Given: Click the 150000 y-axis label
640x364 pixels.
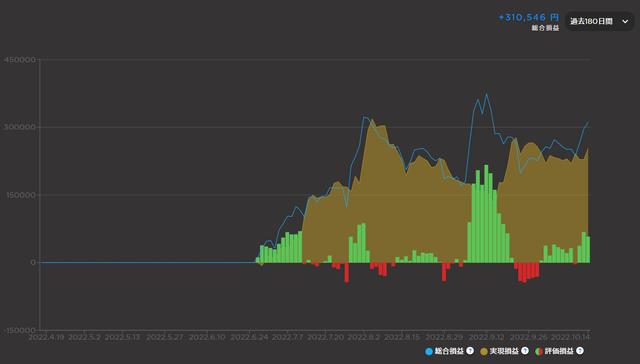Looking at the screenshot, I should click(21, 195).
